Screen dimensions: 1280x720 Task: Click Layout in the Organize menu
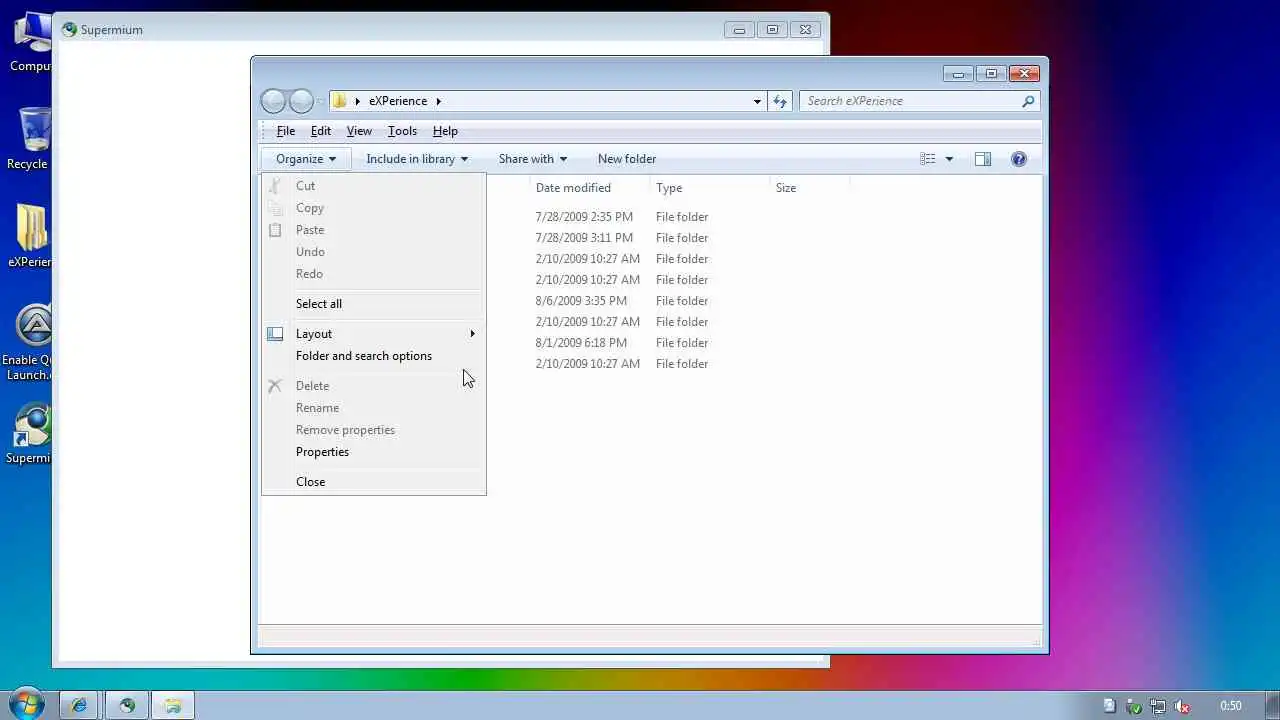coord(373,334)
